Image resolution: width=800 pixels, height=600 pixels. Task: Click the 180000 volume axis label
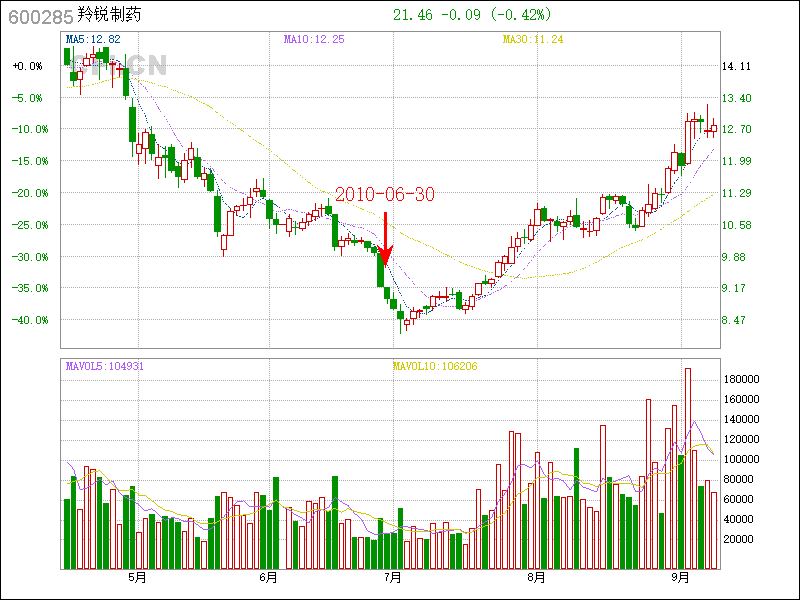click(x=744, y=380)
